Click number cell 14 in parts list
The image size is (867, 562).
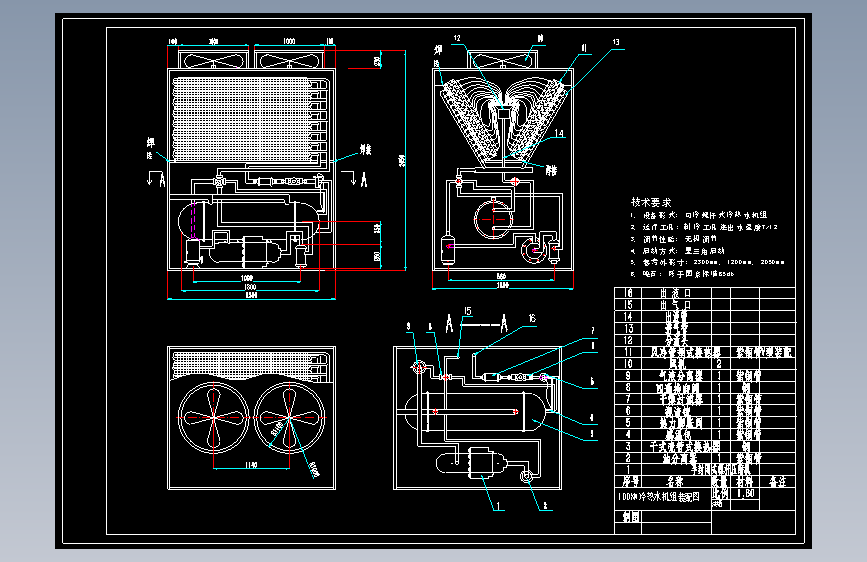(x=628, y=316)
